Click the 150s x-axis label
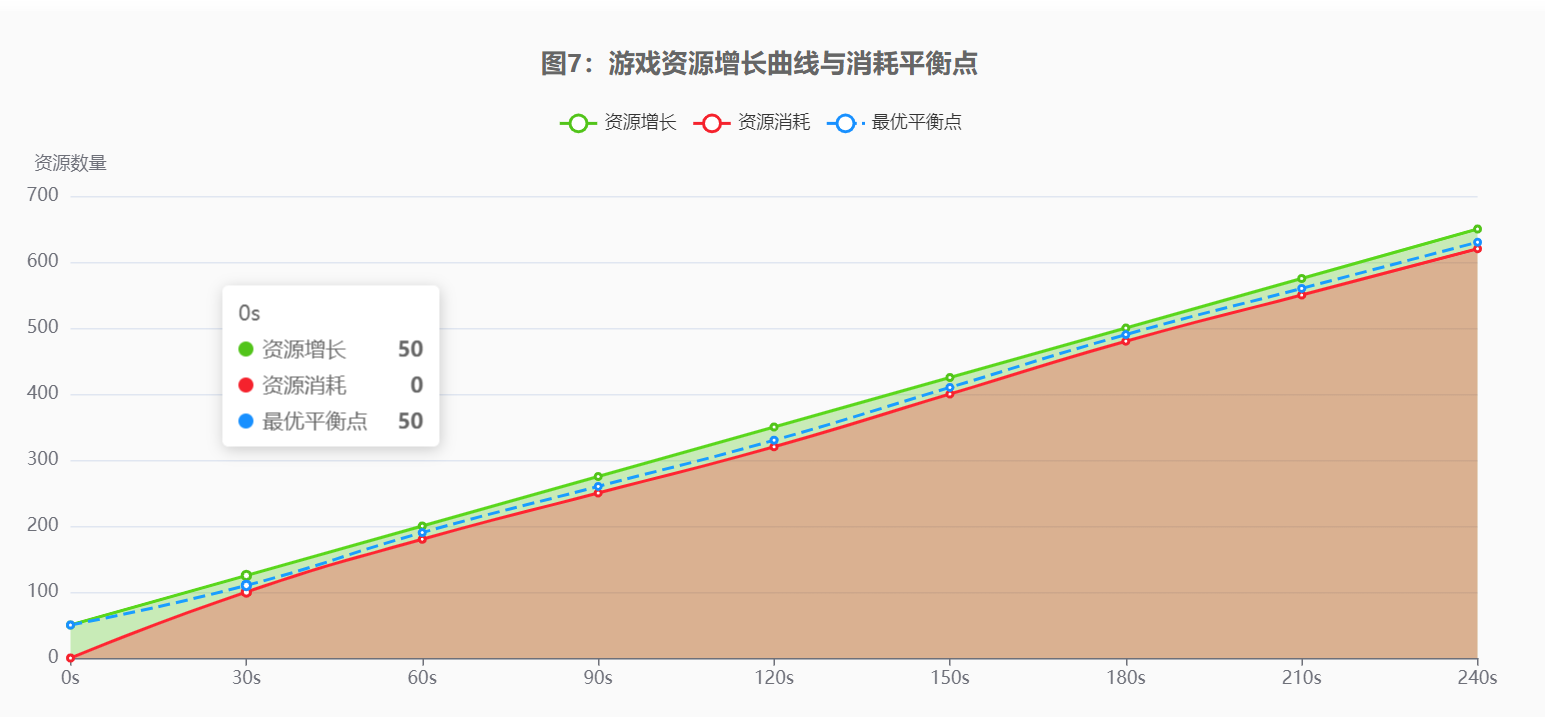This screenshot has width=1545, height=717. (950, 678)
